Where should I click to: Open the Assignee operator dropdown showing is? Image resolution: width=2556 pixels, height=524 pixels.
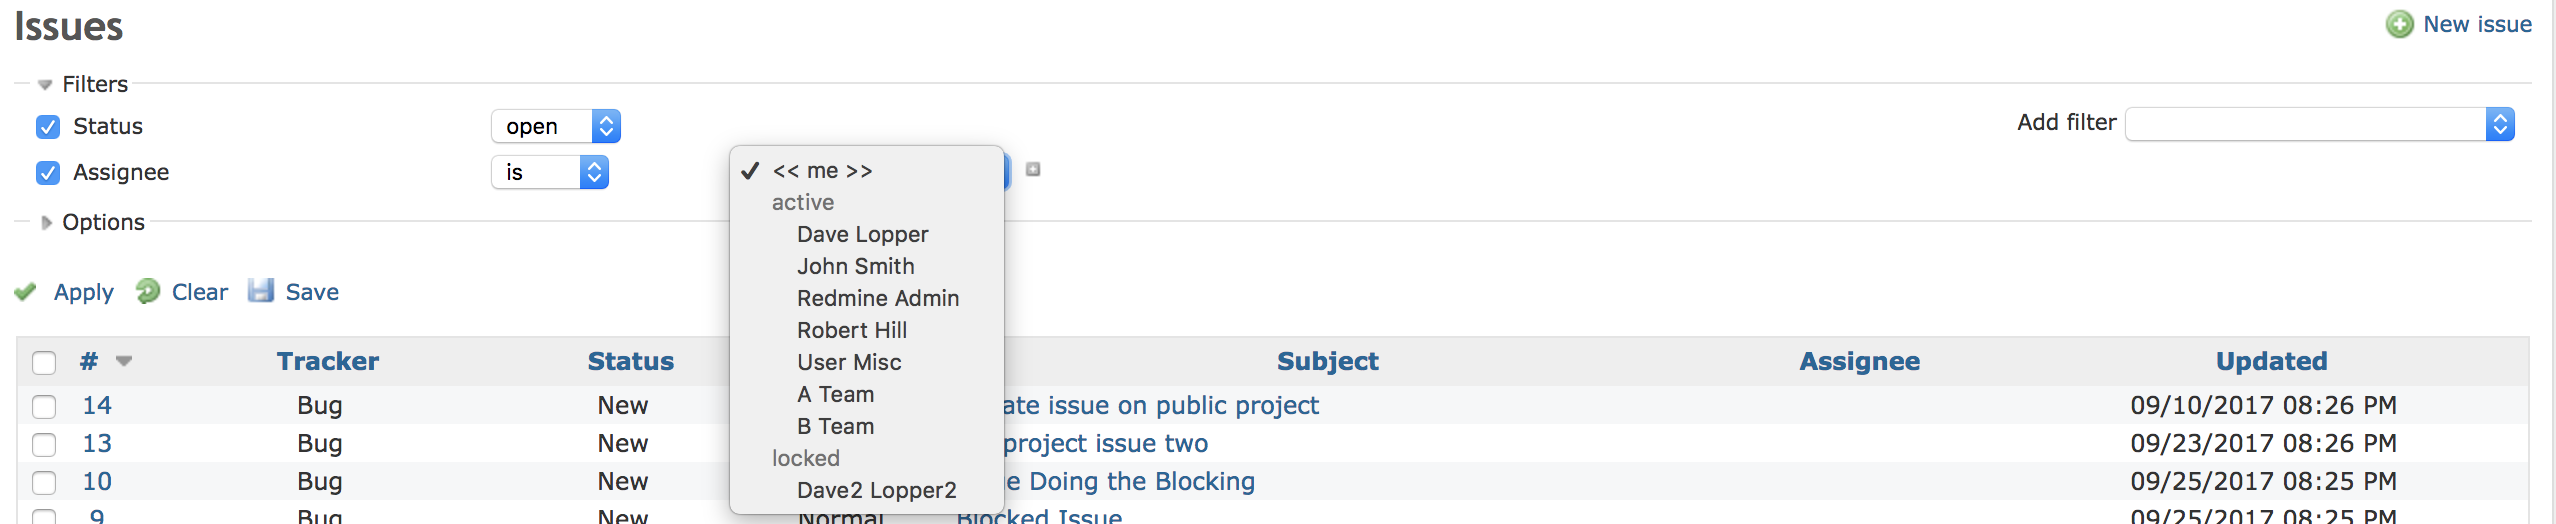point(550,172)
